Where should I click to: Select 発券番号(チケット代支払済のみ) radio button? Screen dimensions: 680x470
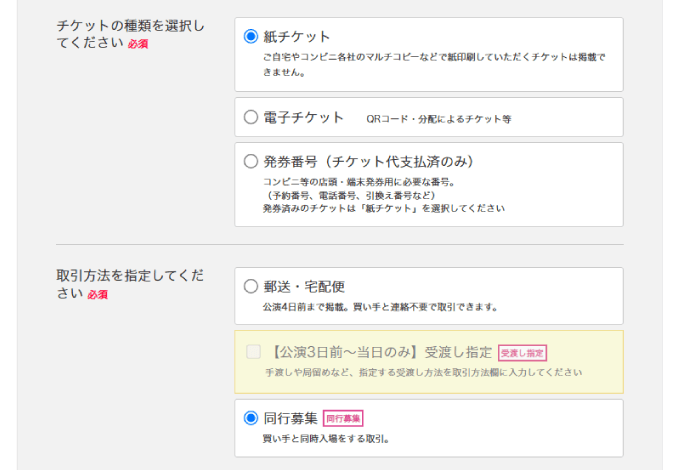(251, 161)
